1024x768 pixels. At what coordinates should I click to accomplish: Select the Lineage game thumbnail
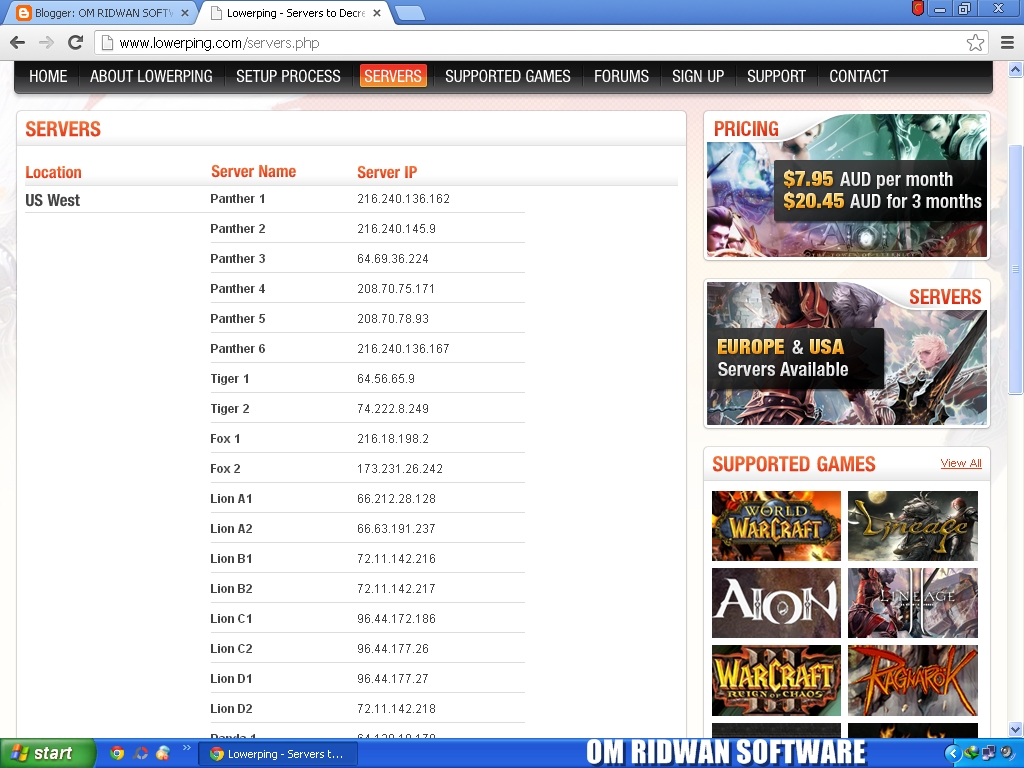pos(912,526)
